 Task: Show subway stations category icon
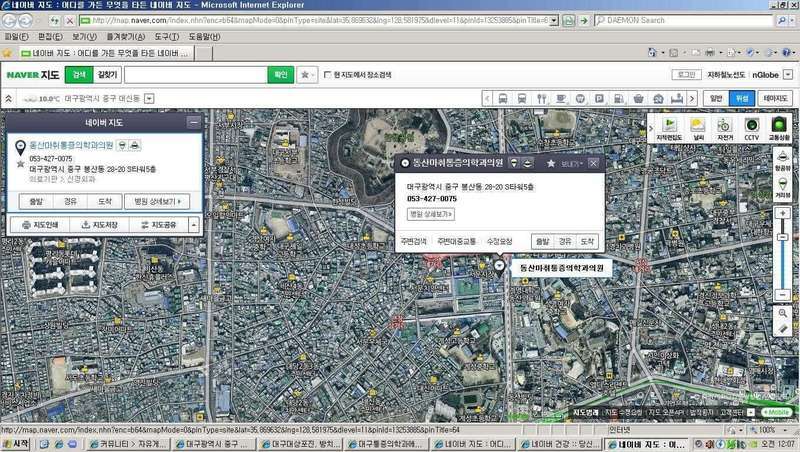coord(521,98)
